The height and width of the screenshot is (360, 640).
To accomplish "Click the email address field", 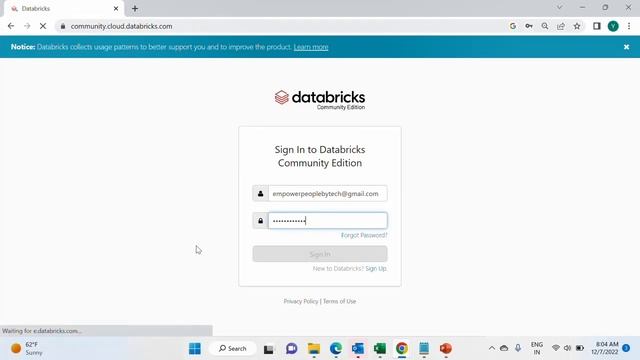I will tap(328, 193).
